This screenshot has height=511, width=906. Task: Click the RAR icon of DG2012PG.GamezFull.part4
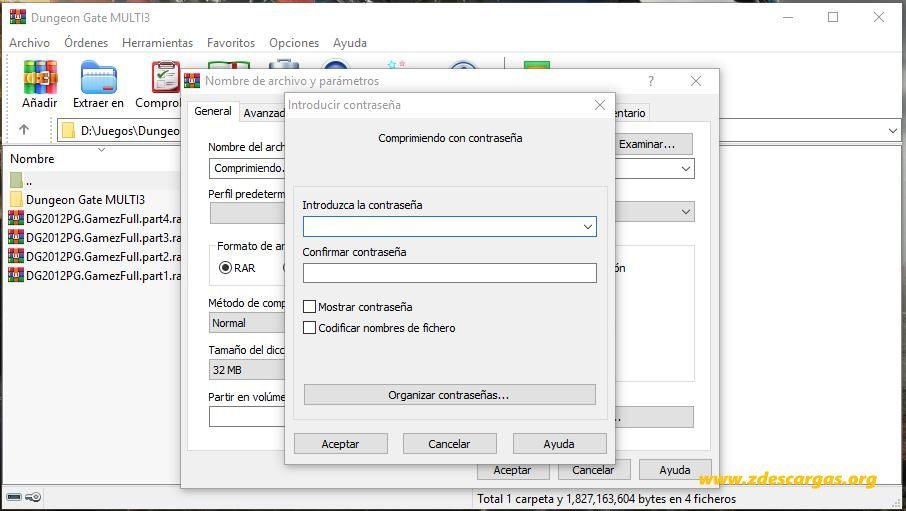click(x=16, y=218)
